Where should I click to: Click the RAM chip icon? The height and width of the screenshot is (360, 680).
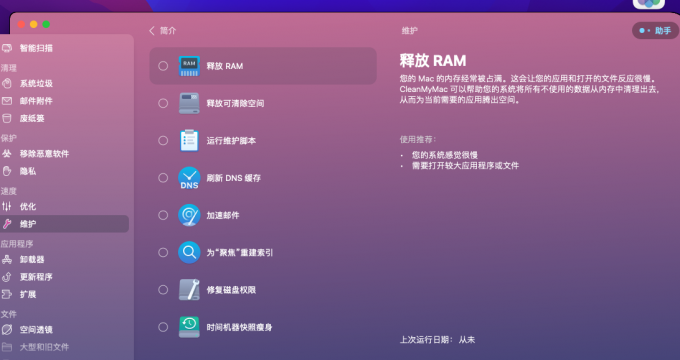(x=189, y=66)
